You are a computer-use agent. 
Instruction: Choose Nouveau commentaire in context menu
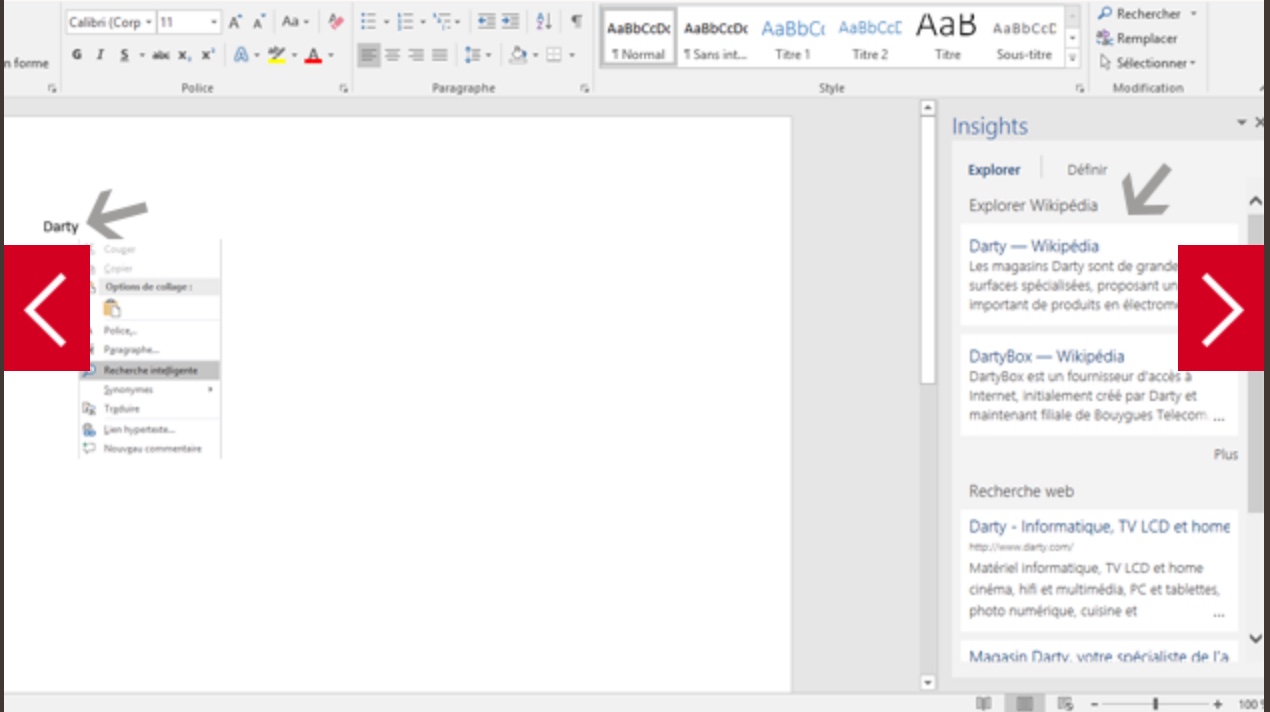150,448
